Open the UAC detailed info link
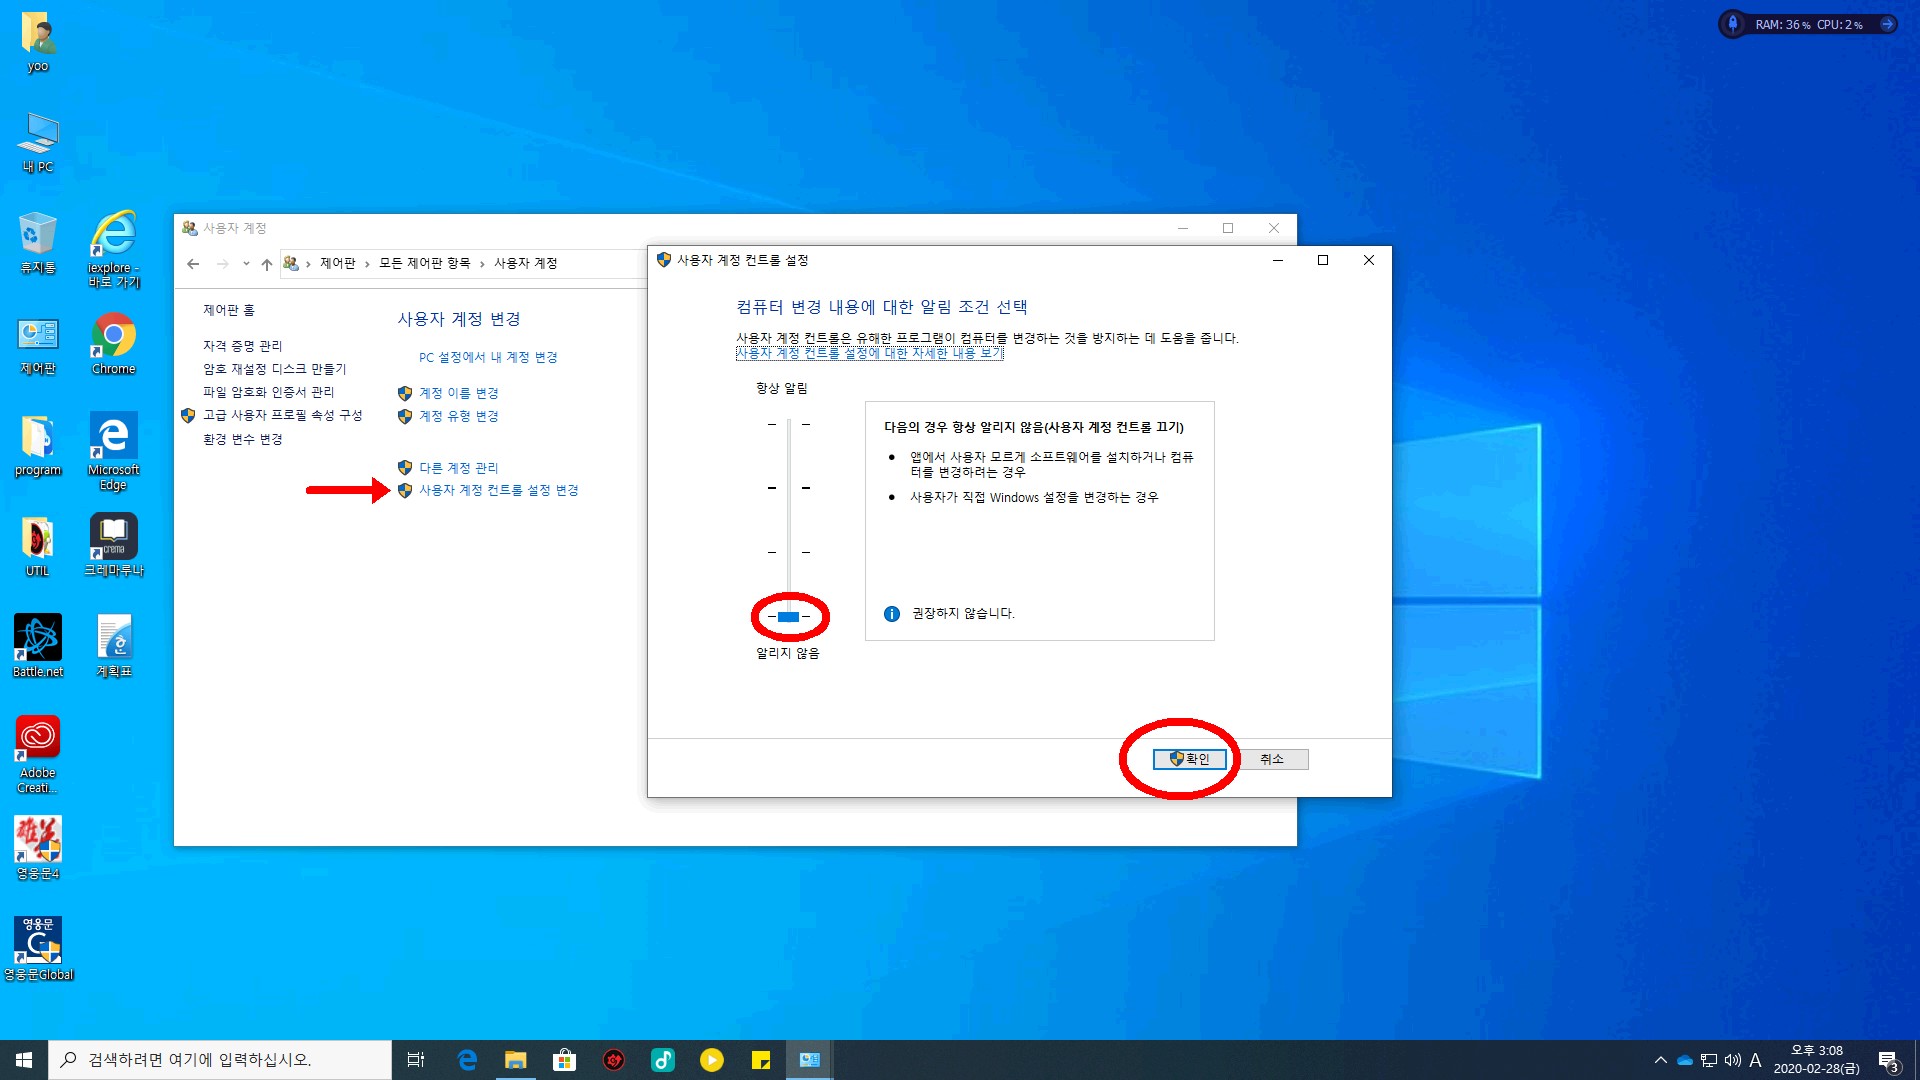 pyautogui.click(x=869, y=353)
